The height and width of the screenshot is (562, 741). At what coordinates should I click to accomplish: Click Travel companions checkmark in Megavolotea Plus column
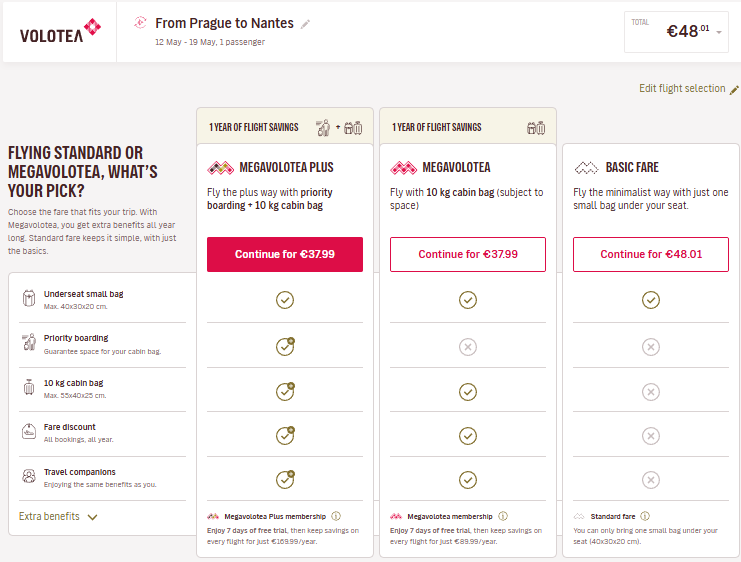coord(285,479)
